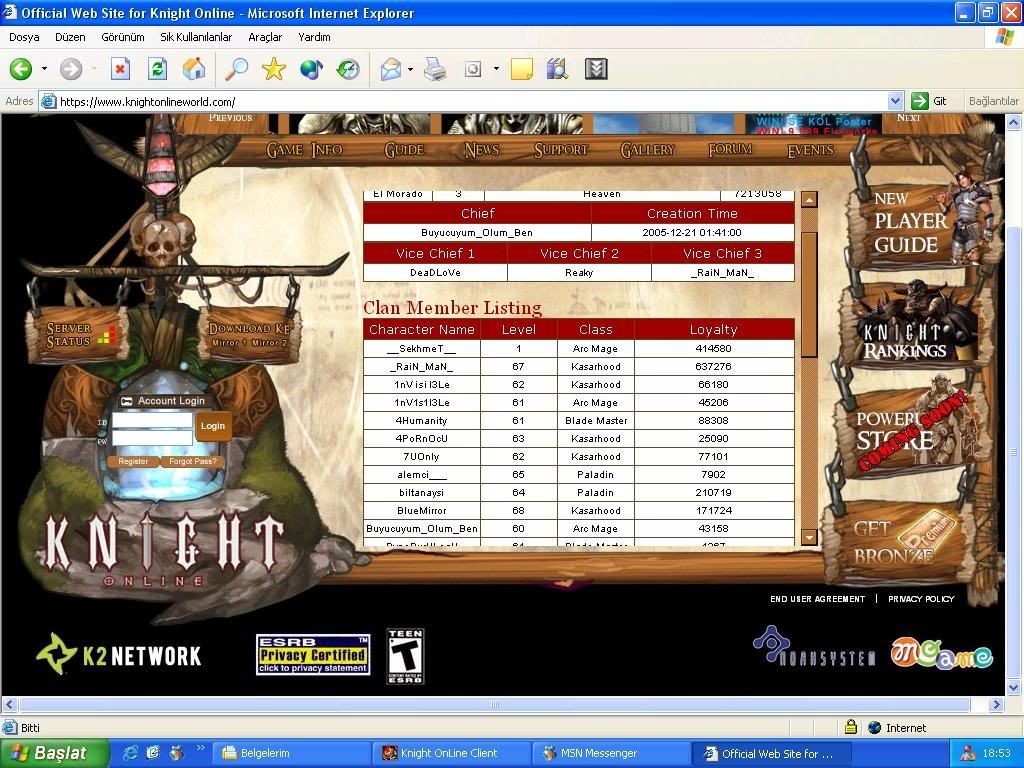Screen dimensions: 1024x768
Task: Switch to Knight OnLine Client taskbar button
Action: click(x=449, y=753)
